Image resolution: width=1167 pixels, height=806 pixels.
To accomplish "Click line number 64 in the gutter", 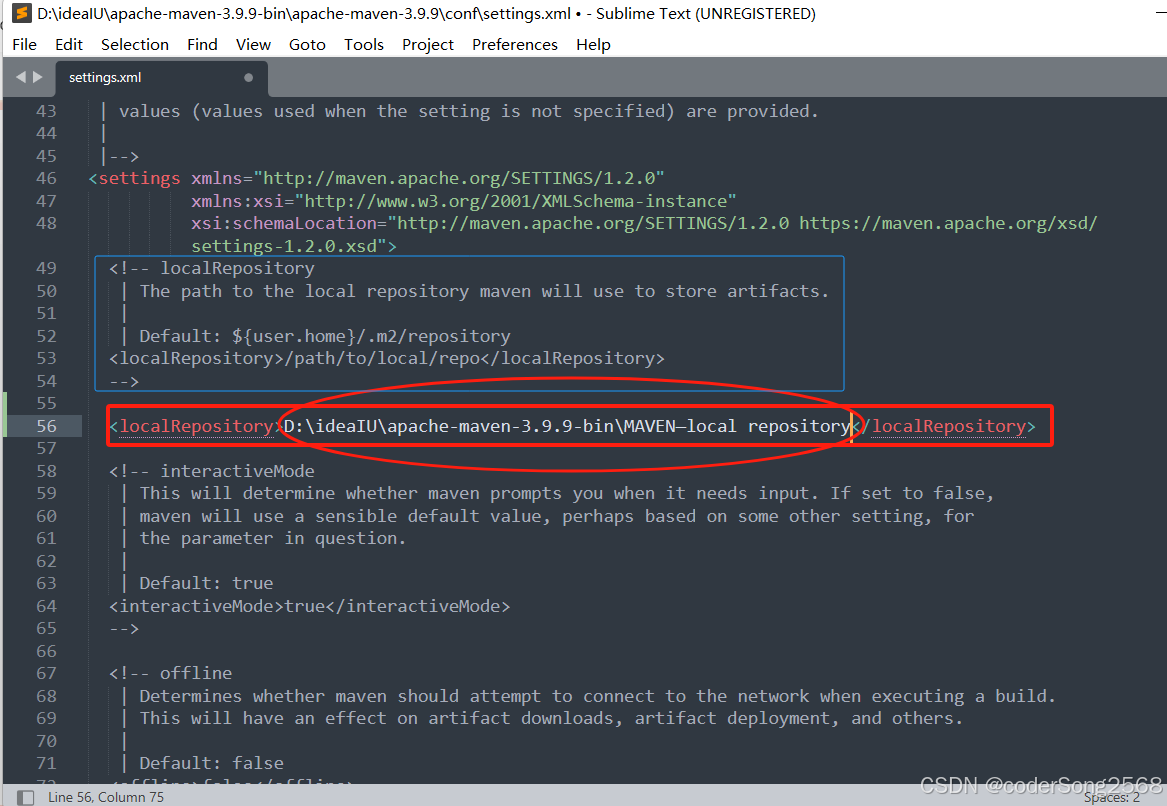I will click(x=46, y=606).
